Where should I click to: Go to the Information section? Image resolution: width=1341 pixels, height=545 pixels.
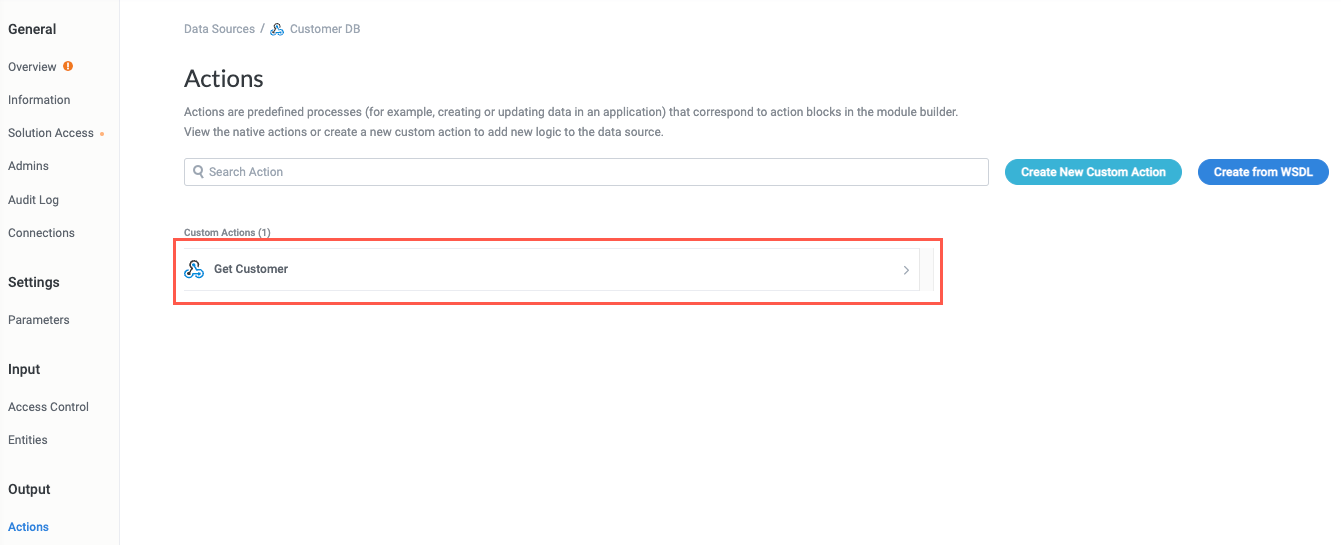click(39, 100)
